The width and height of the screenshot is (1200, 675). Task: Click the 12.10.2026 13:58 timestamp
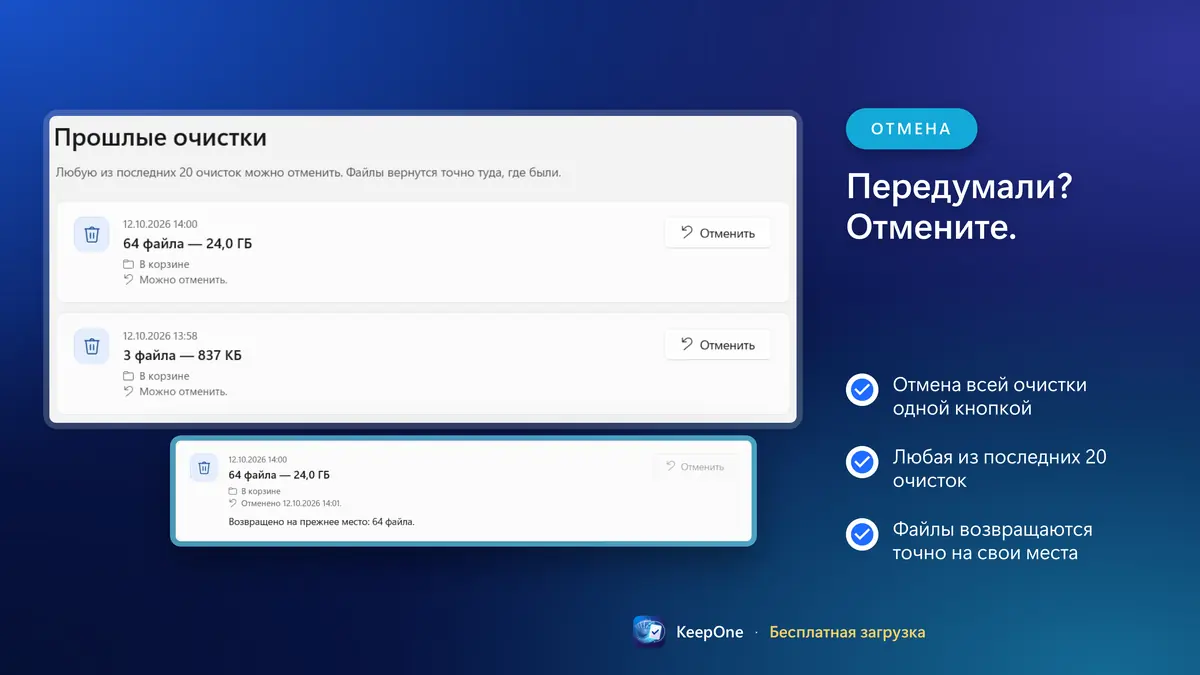point(160,336)
